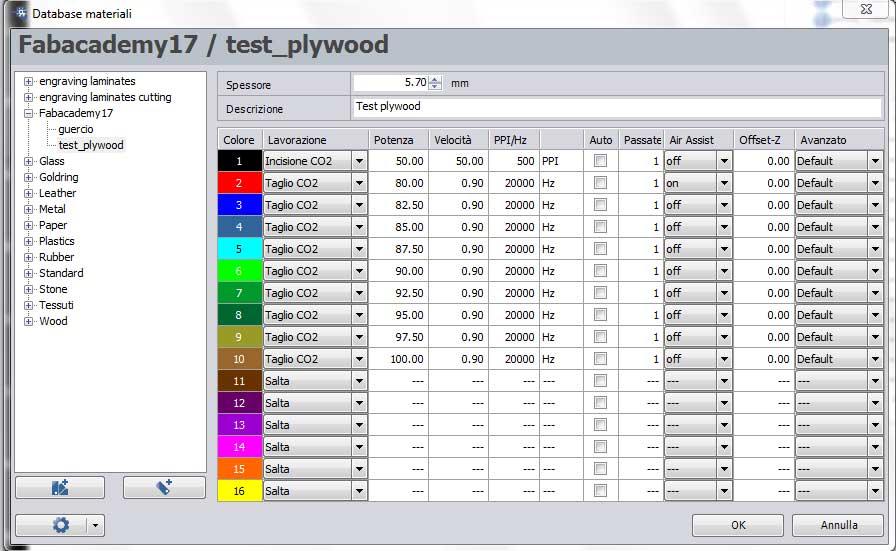896x551 pixels.
Task: Select the Plastics category in tree
Action: tap(57, 241)
